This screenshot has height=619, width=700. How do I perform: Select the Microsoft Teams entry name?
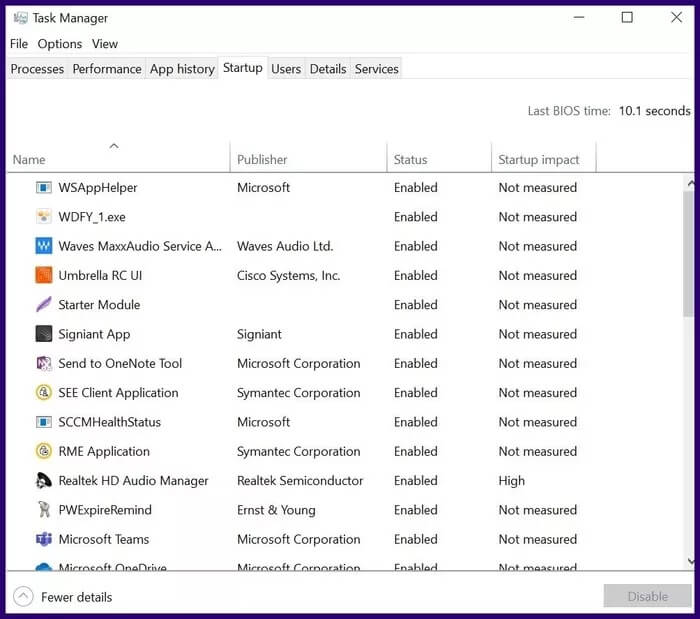pos(104,539)
